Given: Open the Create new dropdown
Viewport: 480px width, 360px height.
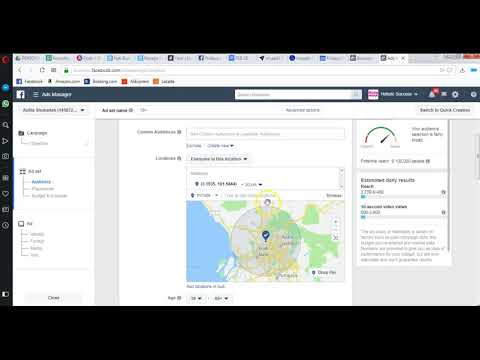Looking at the screenshot, I should [x=221, y=146].
